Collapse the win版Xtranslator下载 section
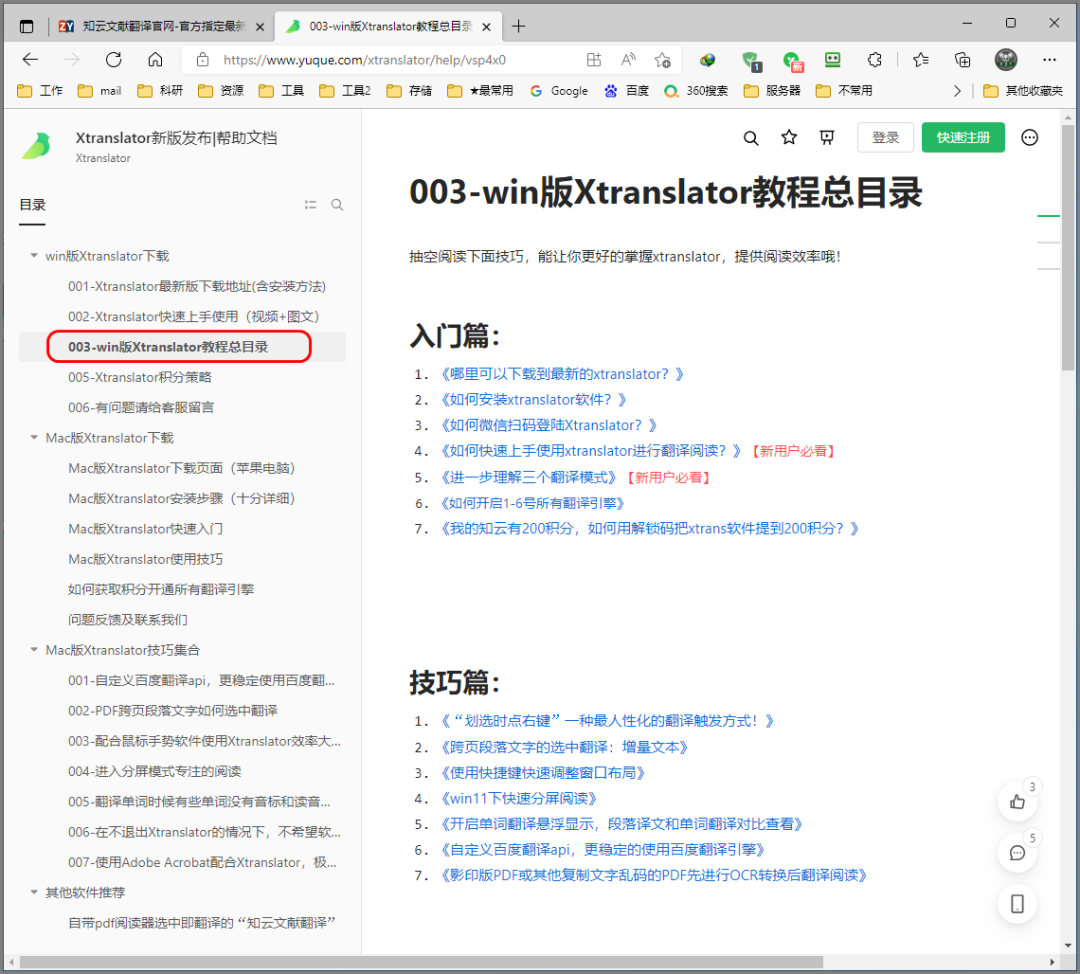The image size is (1080, 974). (x=34, y=256)
